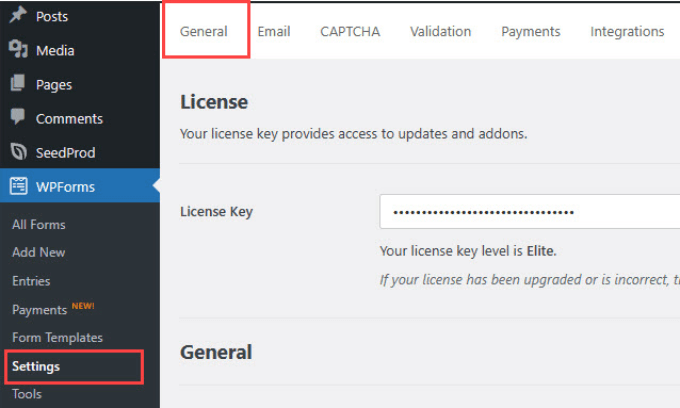This screenshot has width=680, height=408.
Task: Open Payments submenu item
Action: coord(40,310)
